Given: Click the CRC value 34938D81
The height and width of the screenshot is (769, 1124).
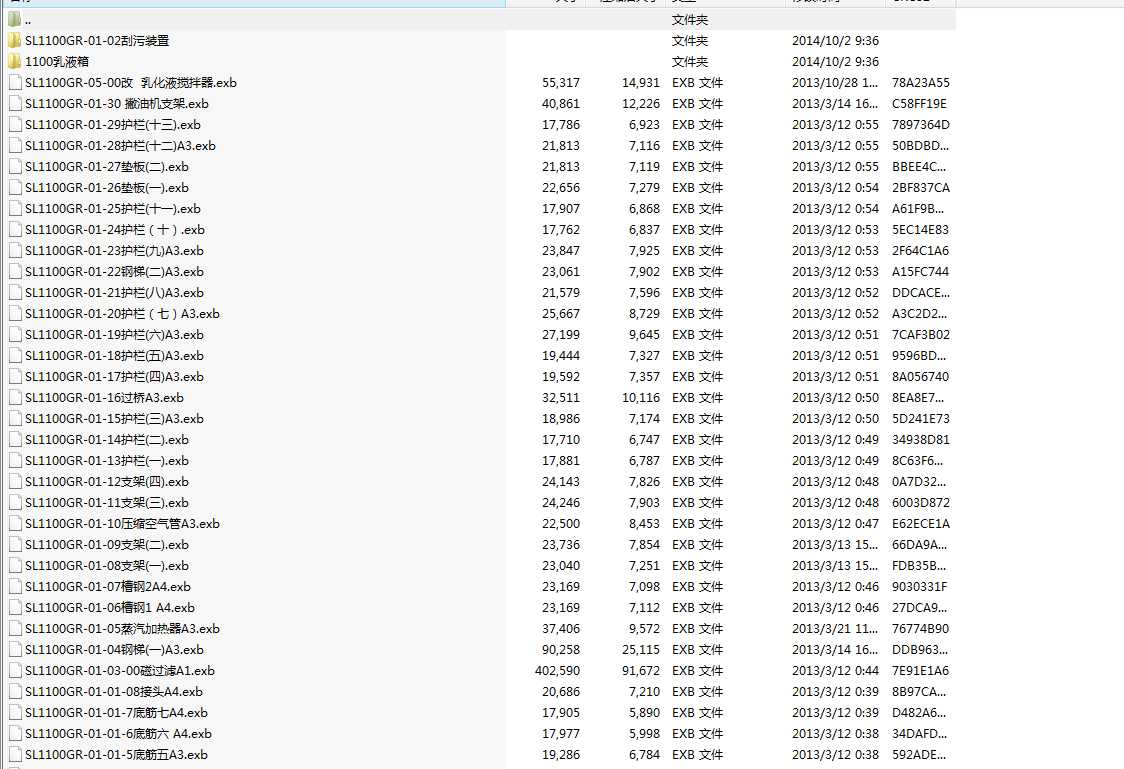Looking at the screenshot, I should 920,439.
